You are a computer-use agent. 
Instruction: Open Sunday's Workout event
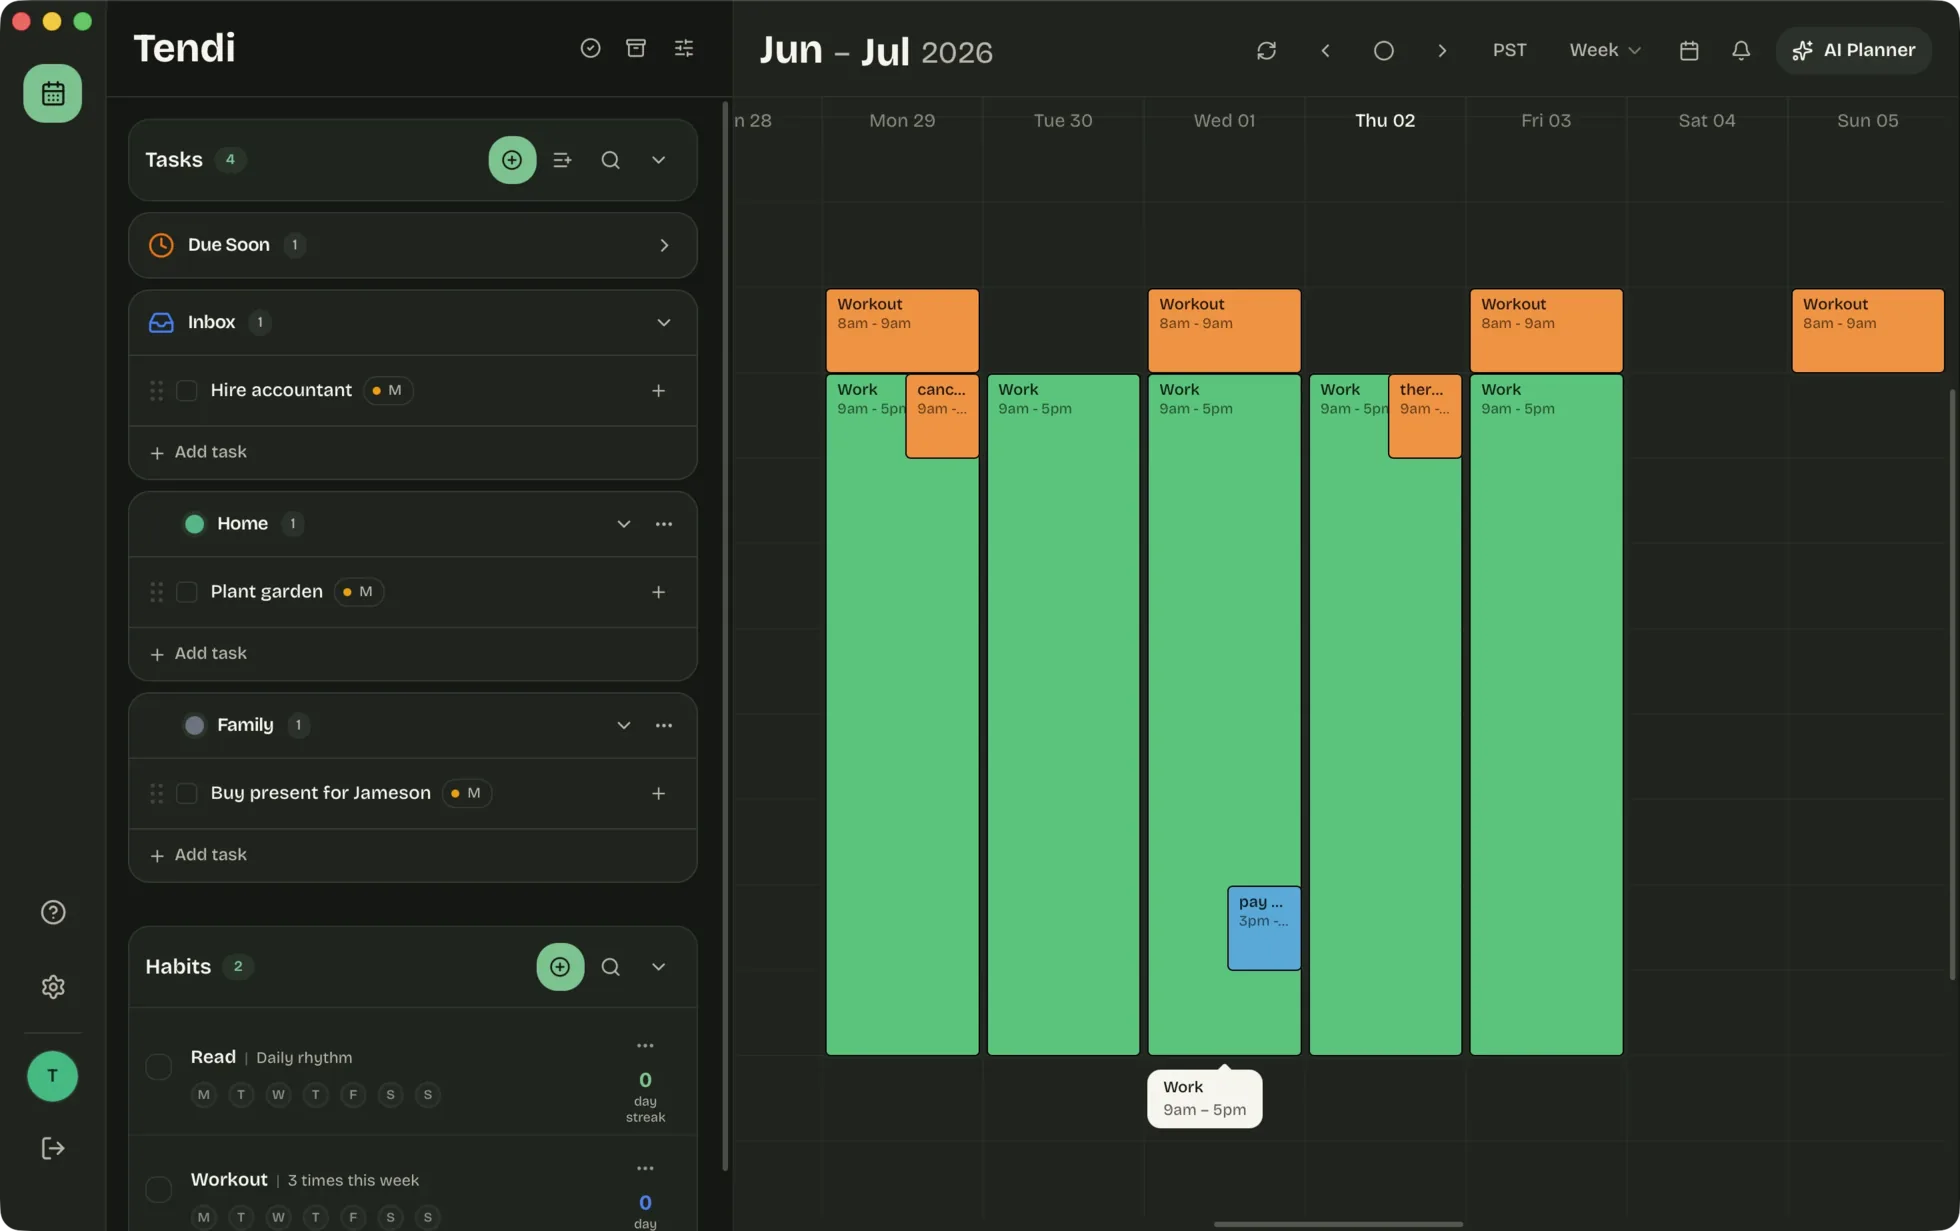[x=1867, y=331]
